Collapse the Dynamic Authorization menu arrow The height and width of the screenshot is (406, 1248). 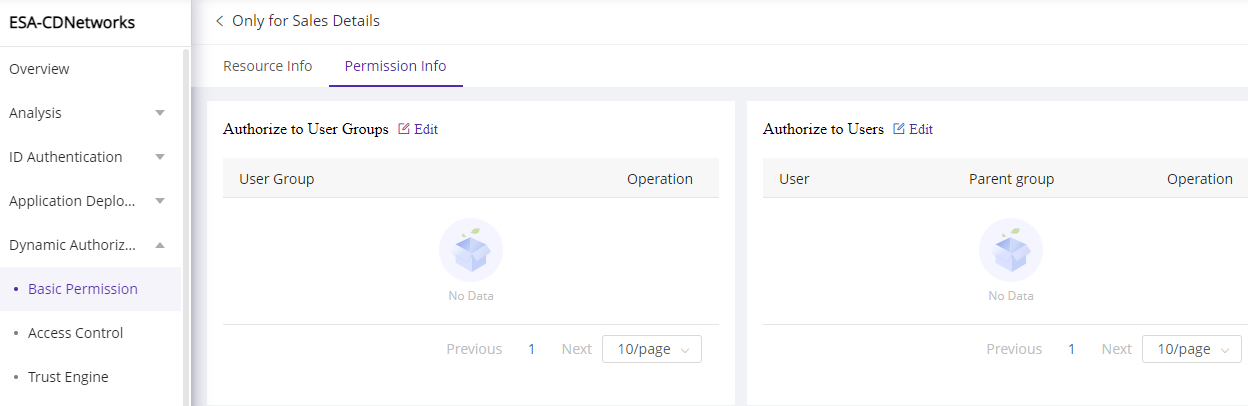pyautogui.click(x=160, y=245)
